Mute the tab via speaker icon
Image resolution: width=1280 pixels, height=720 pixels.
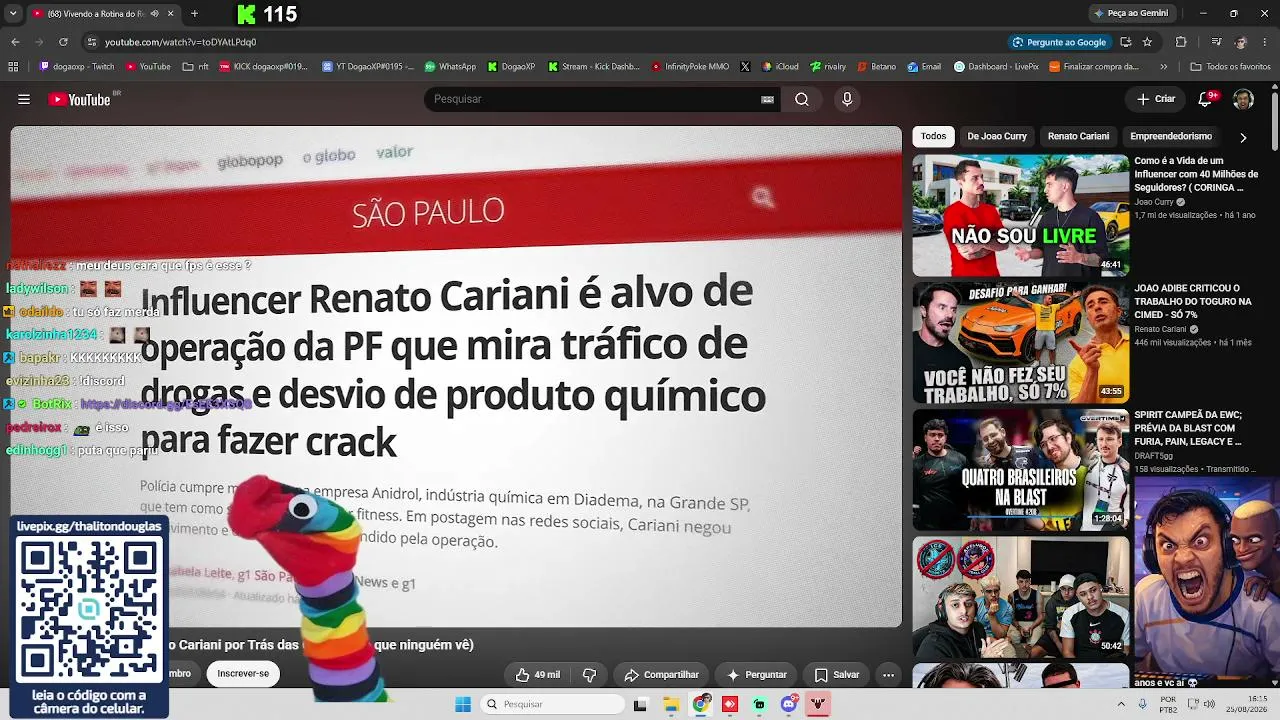pyautogui.click(x=154, y=14)
